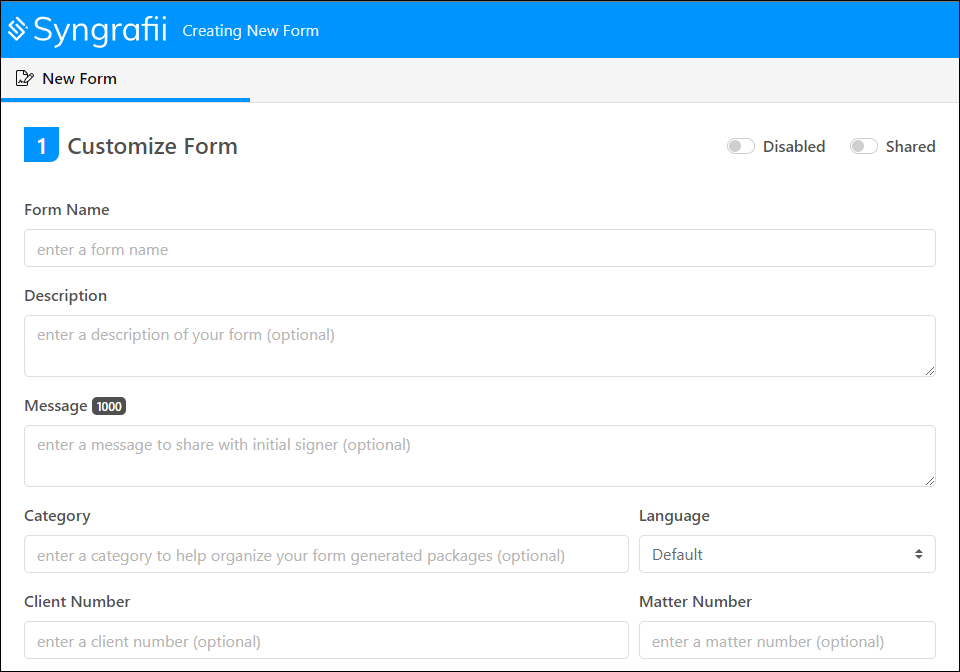Image resolution: width=960 pixels, height=672 pixels.
Task: Select Default in the Language selector
Action: 787,554
